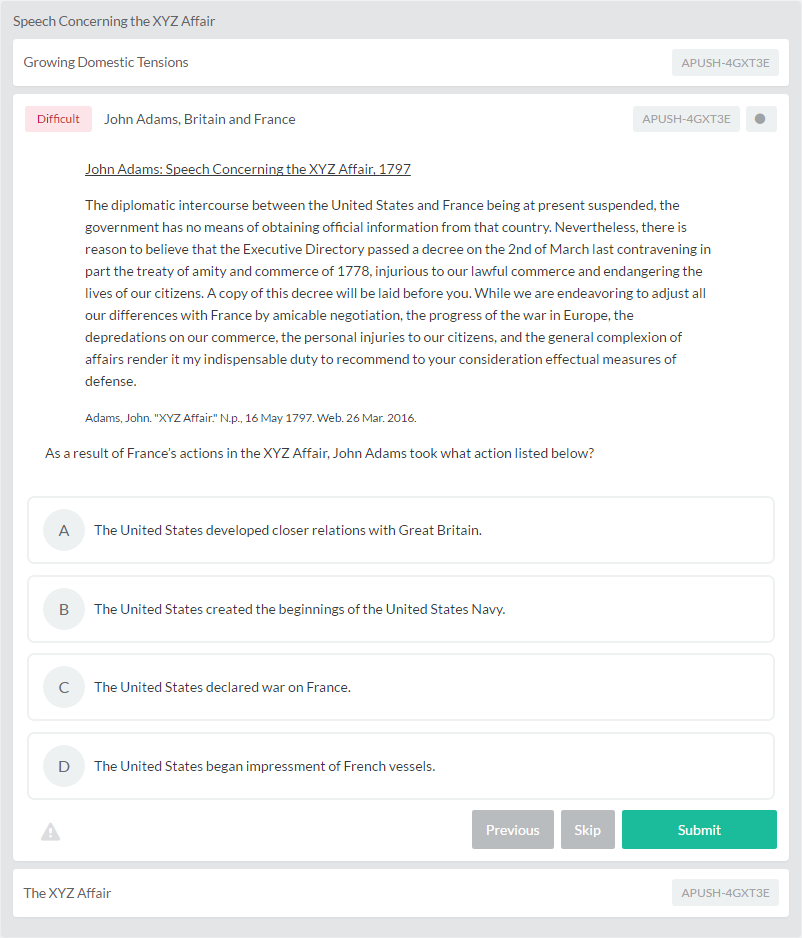Select answer letter C circle

[x=64, y=687]
